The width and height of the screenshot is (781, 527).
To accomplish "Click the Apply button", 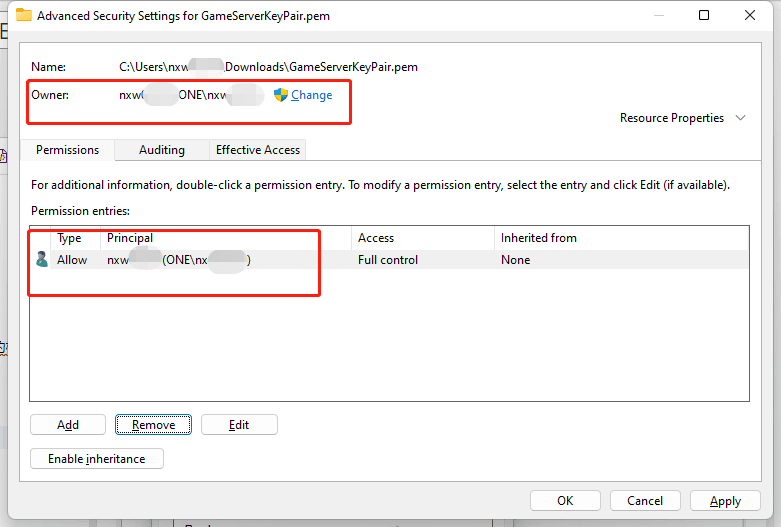I will (x=725, y=501).
